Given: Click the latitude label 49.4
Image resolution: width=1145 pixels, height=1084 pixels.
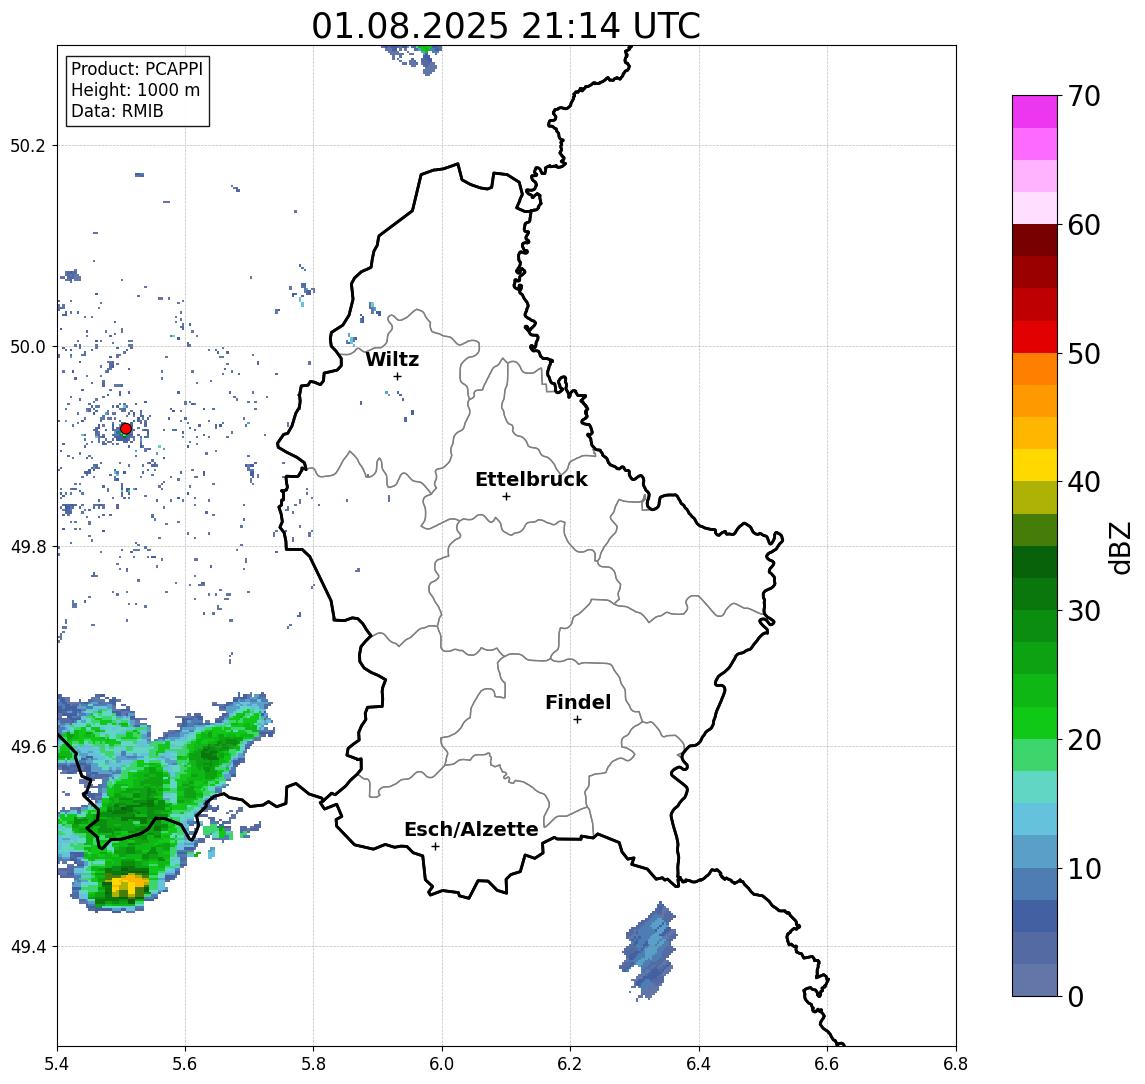Looking at the screenshot, I should pos(28,947).
